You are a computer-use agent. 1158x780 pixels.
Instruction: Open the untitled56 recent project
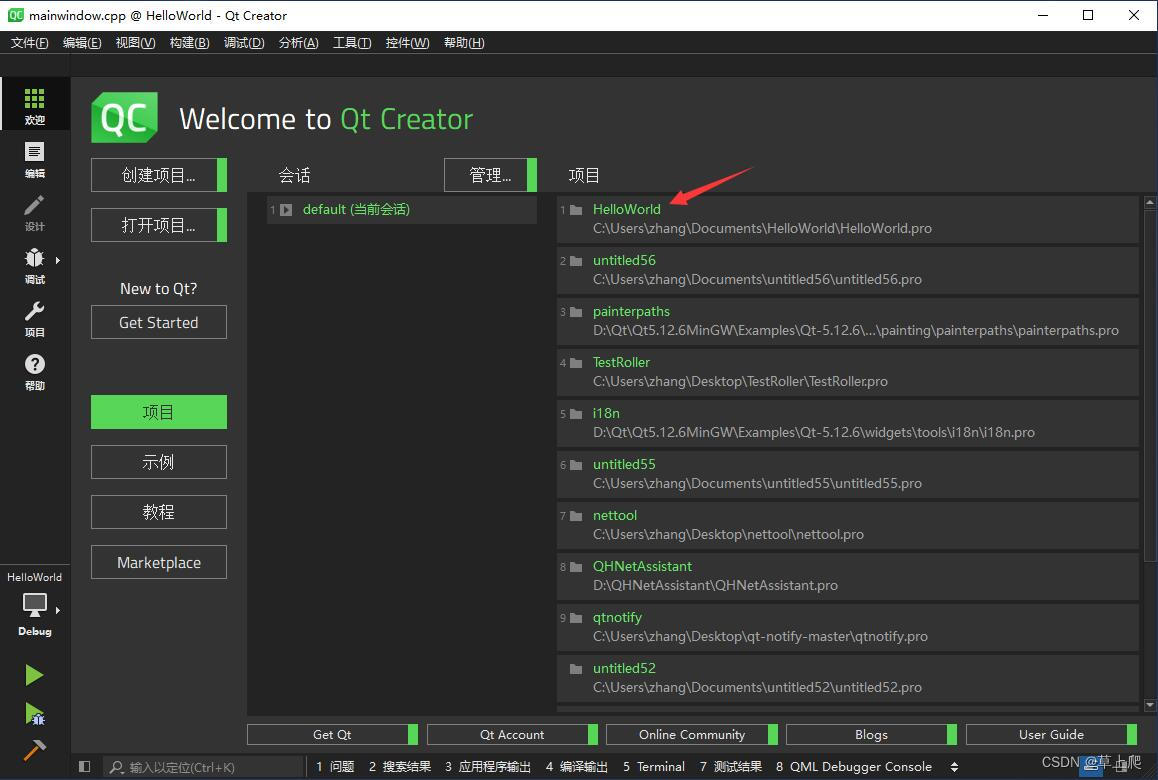[848, 270]
